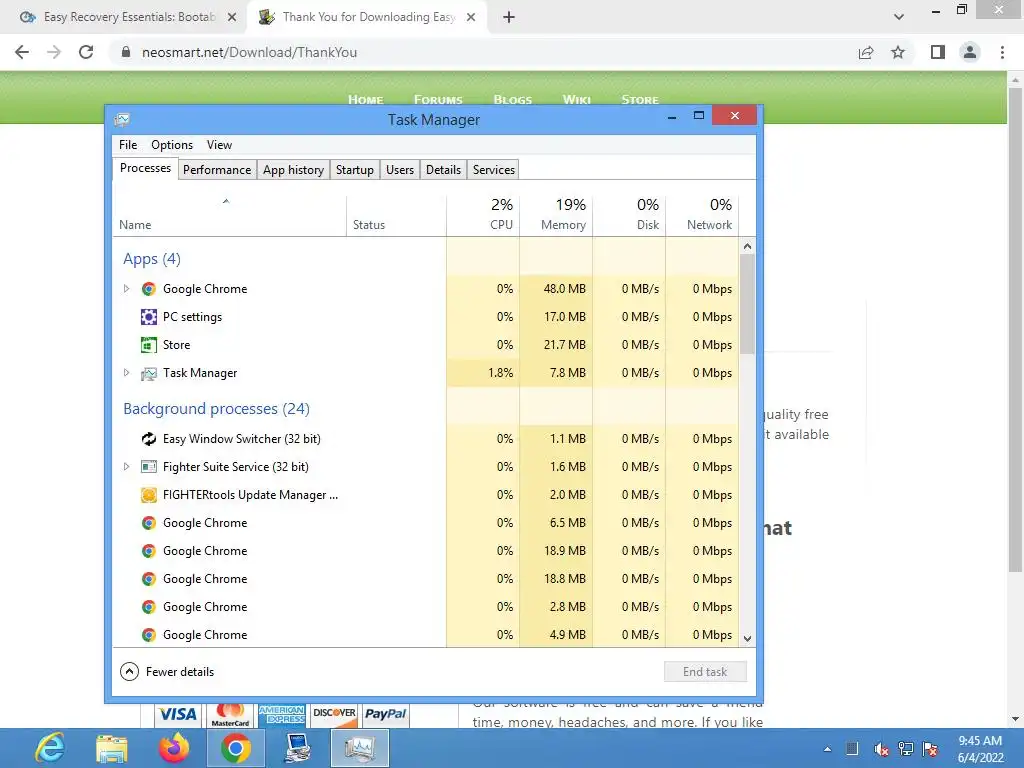Open the Chrome profile avatar
The width and height of the screenshot is (1024, 768).
point(970,52)
